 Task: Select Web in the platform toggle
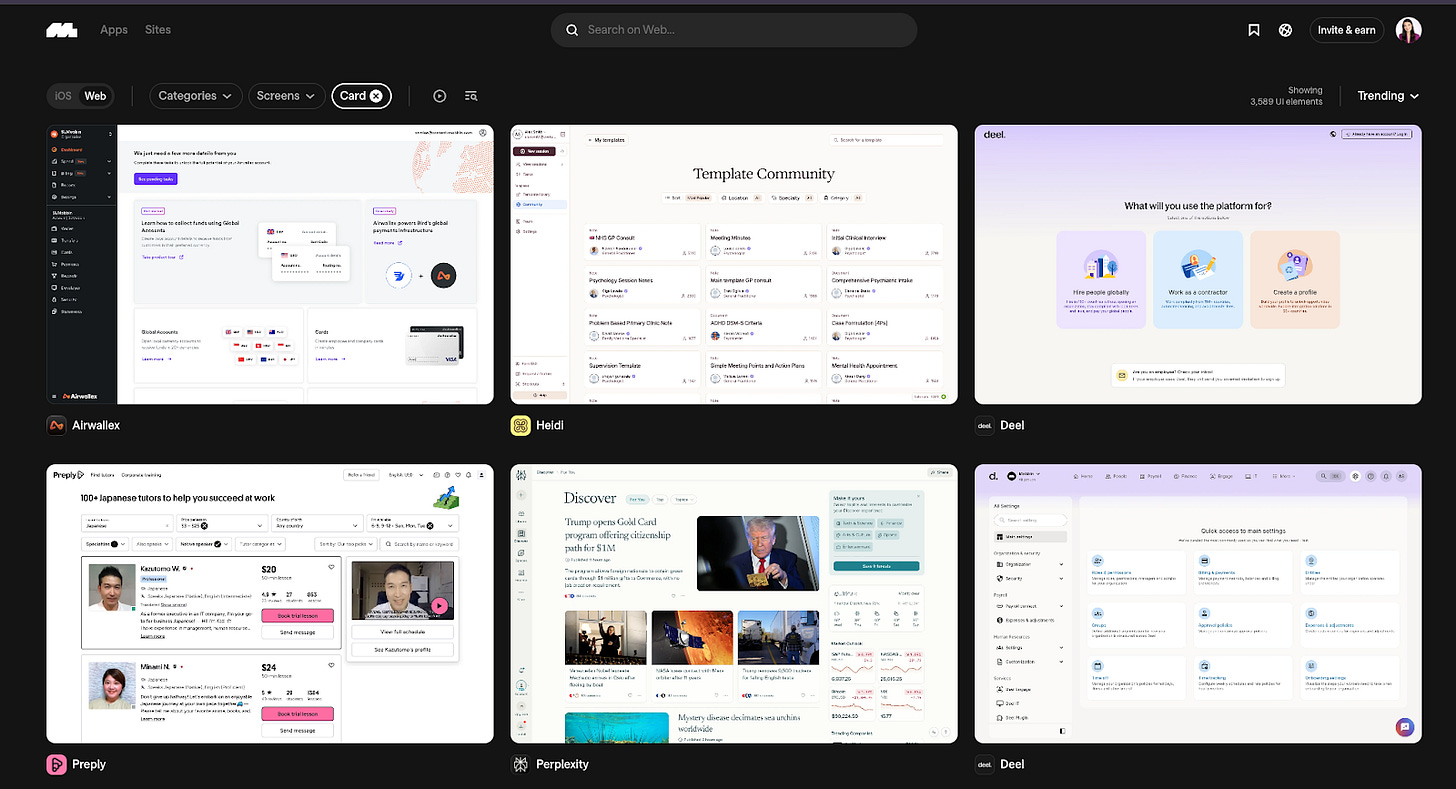[95, 96]
